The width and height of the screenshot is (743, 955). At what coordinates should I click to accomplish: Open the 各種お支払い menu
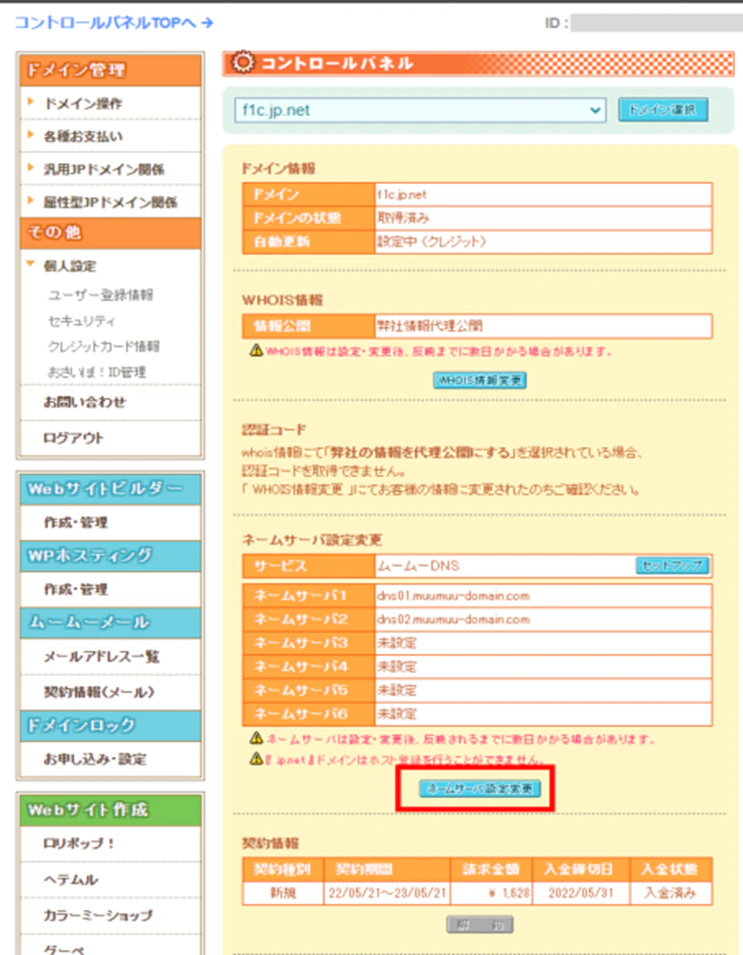pos(83,136)
